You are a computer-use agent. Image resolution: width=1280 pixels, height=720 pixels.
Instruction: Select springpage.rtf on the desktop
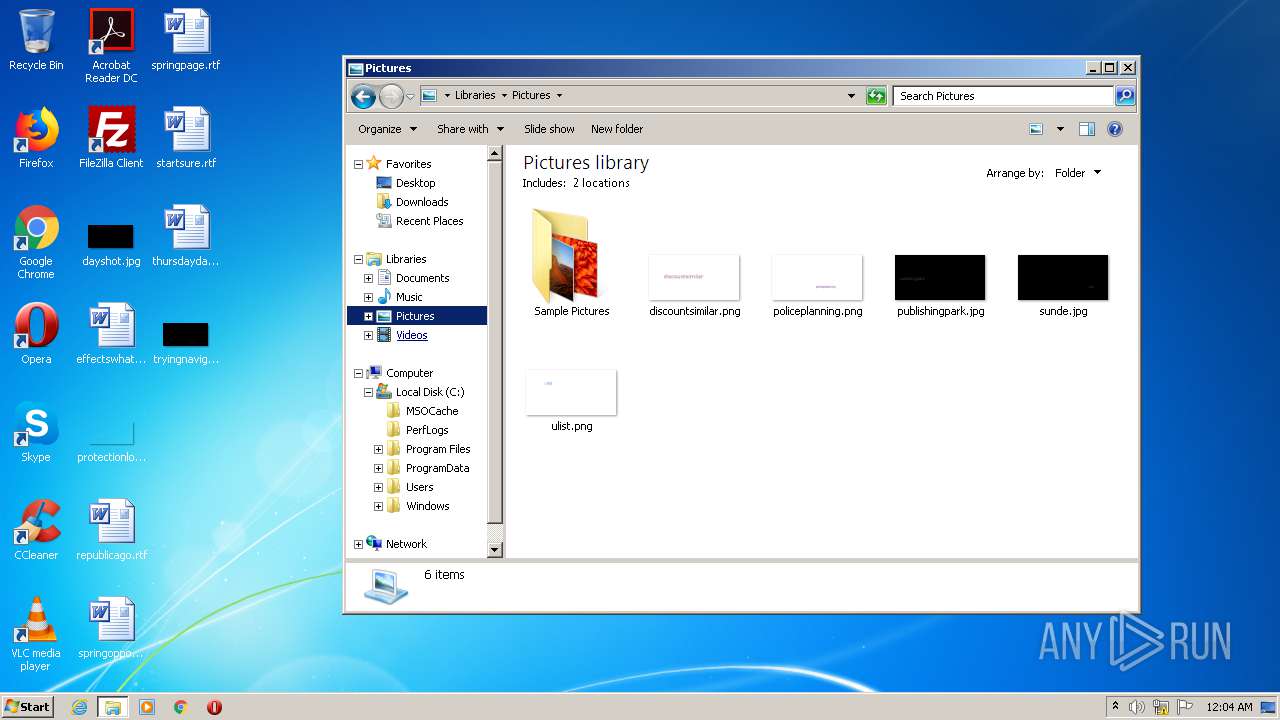(186, 40)
